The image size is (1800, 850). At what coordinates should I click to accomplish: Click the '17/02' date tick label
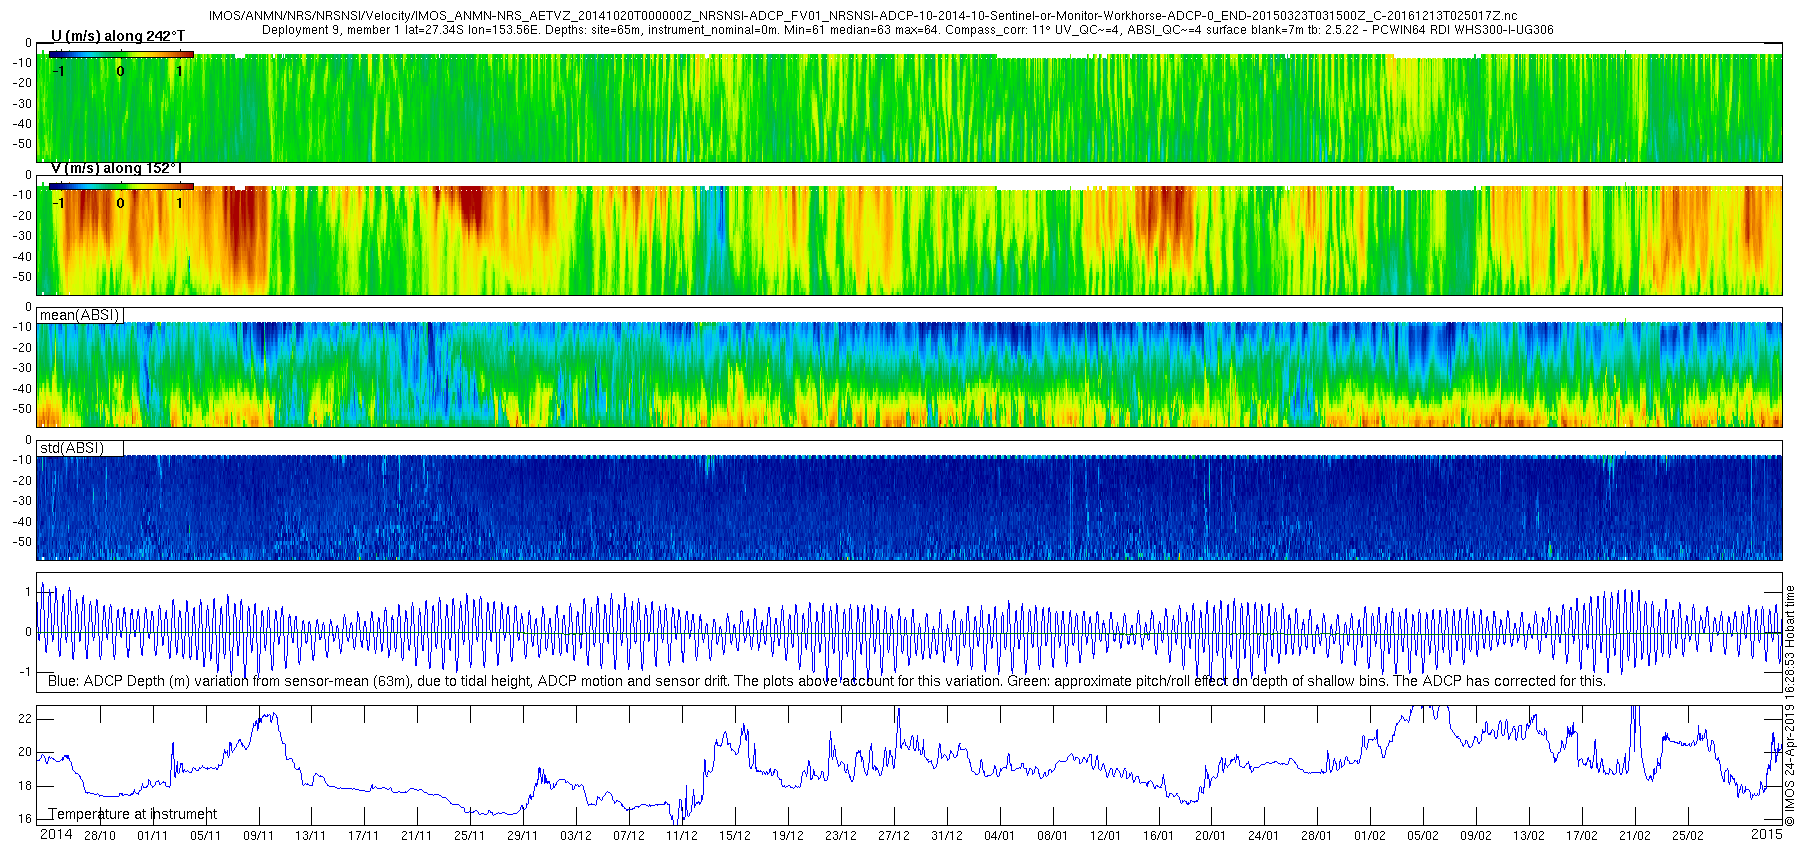(x=1582, y=836)
